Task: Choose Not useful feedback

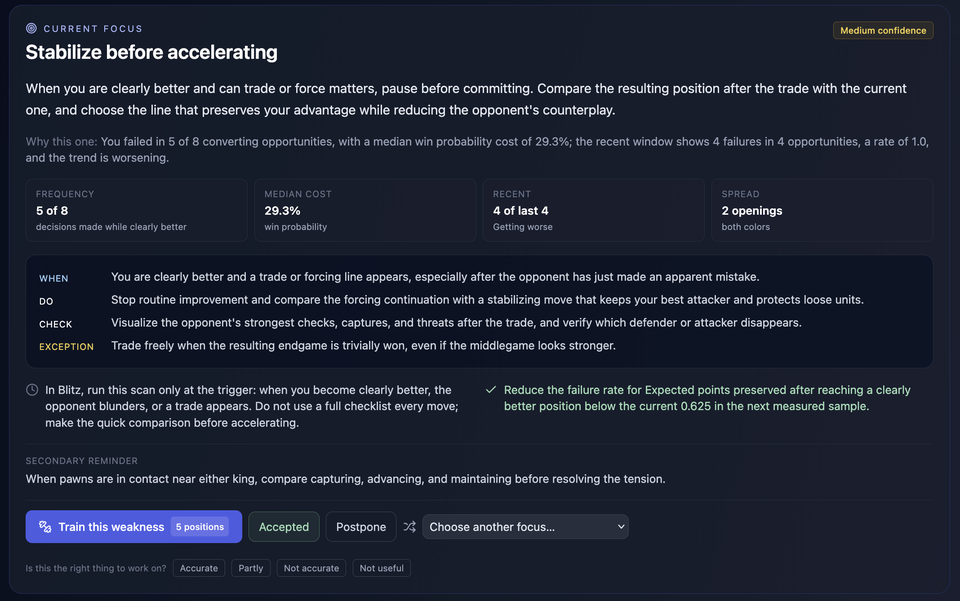Action: click(381, 568)
